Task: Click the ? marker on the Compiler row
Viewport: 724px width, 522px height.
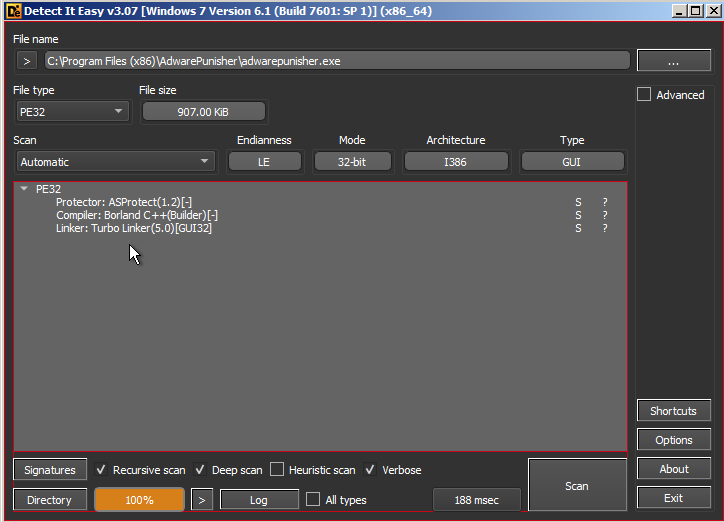Action: 605,215
